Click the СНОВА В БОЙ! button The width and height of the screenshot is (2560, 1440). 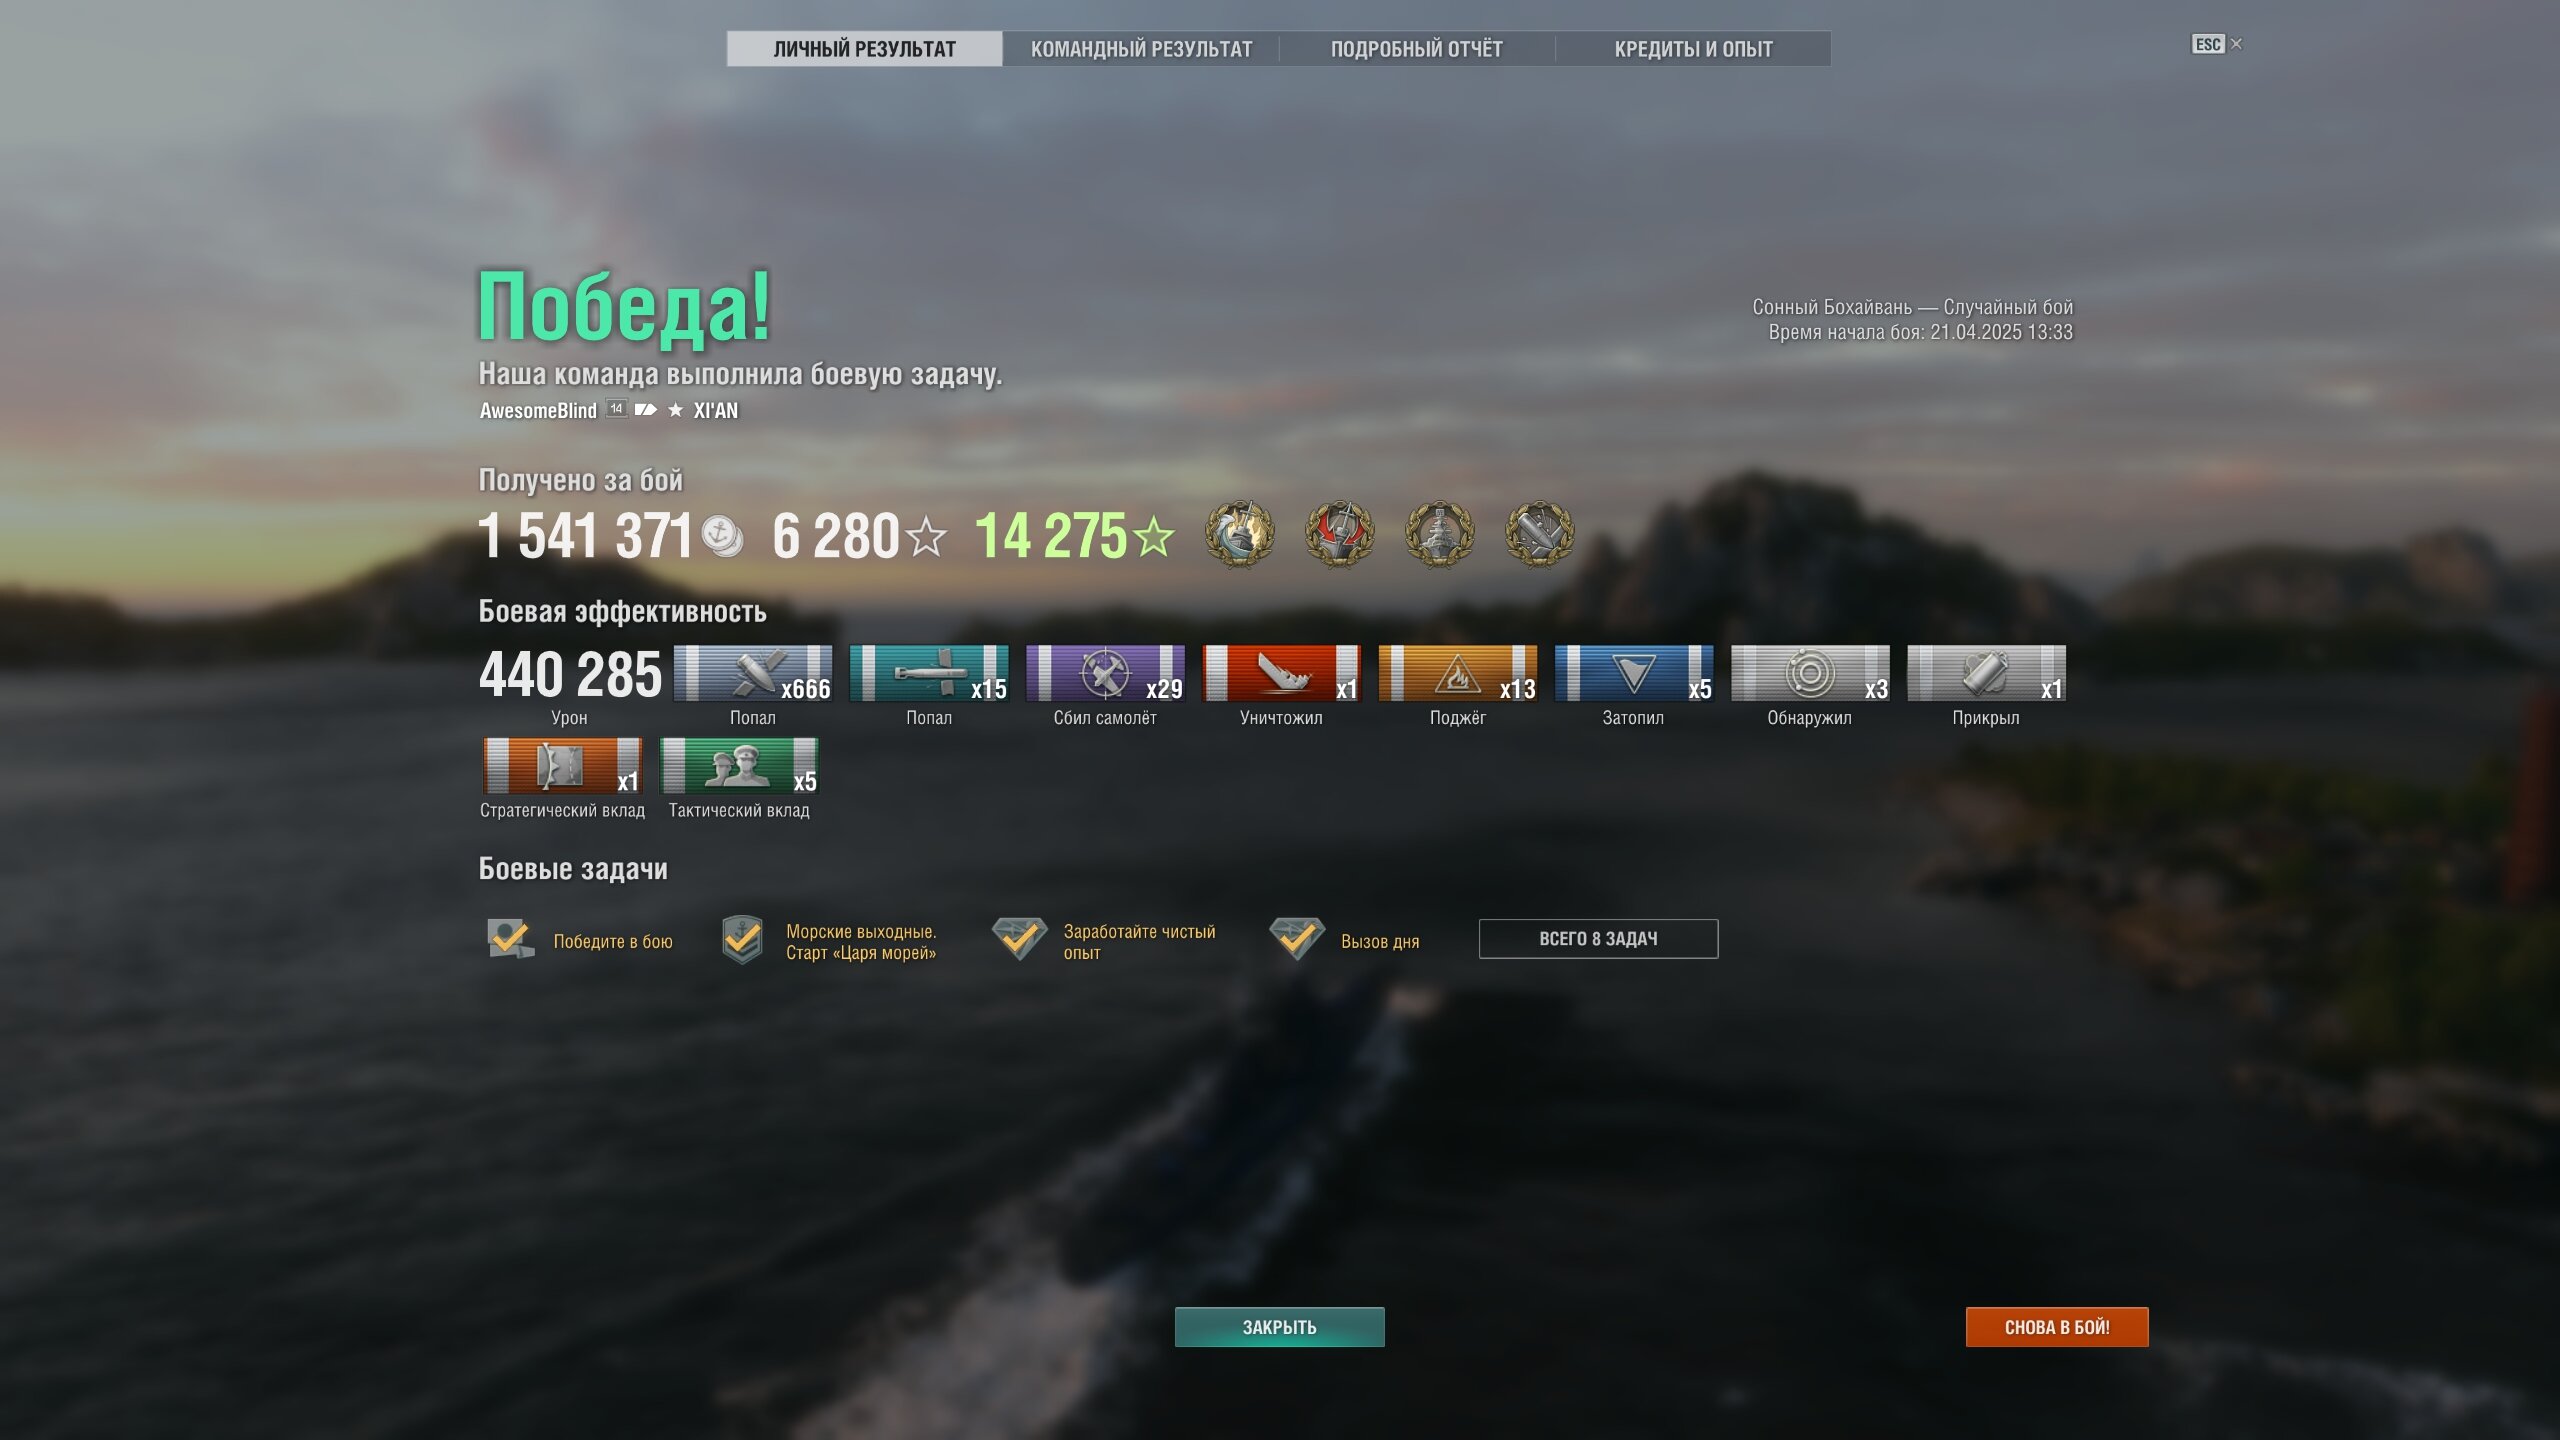coord(2057,1327)
